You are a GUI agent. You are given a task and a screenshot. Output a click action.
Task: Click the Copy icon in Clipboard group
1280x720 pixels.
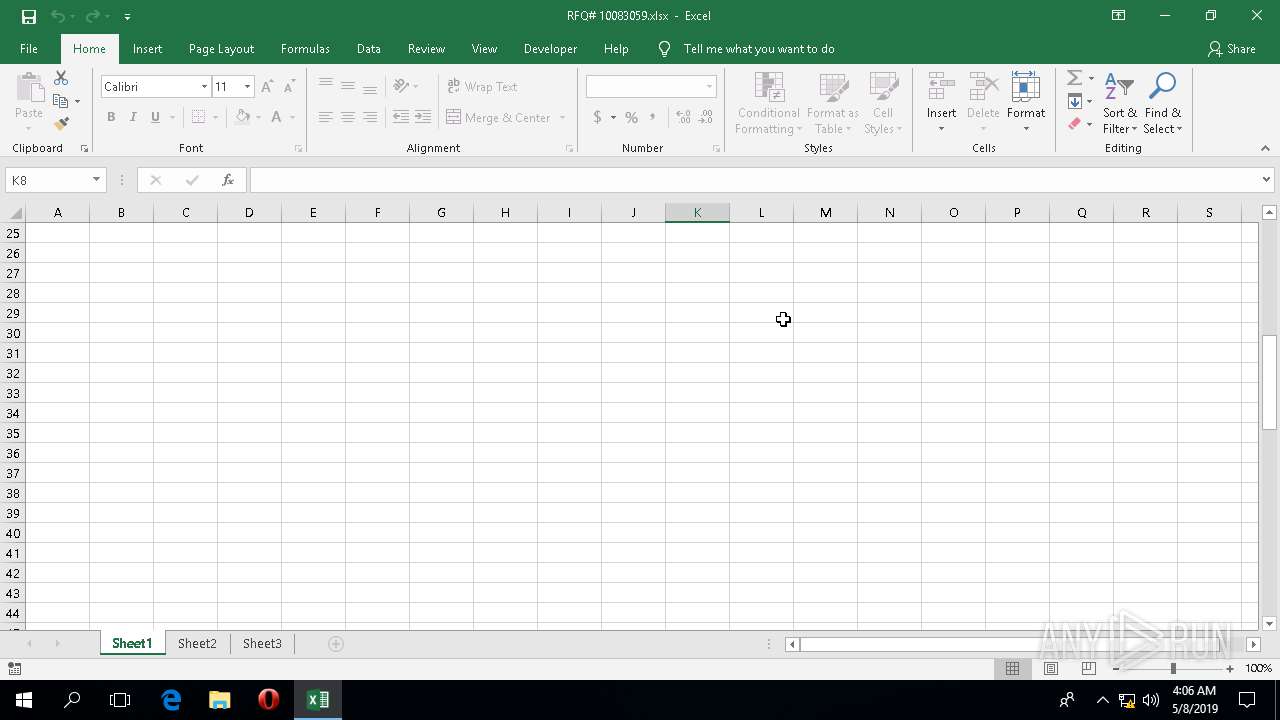tap(60, 101)
